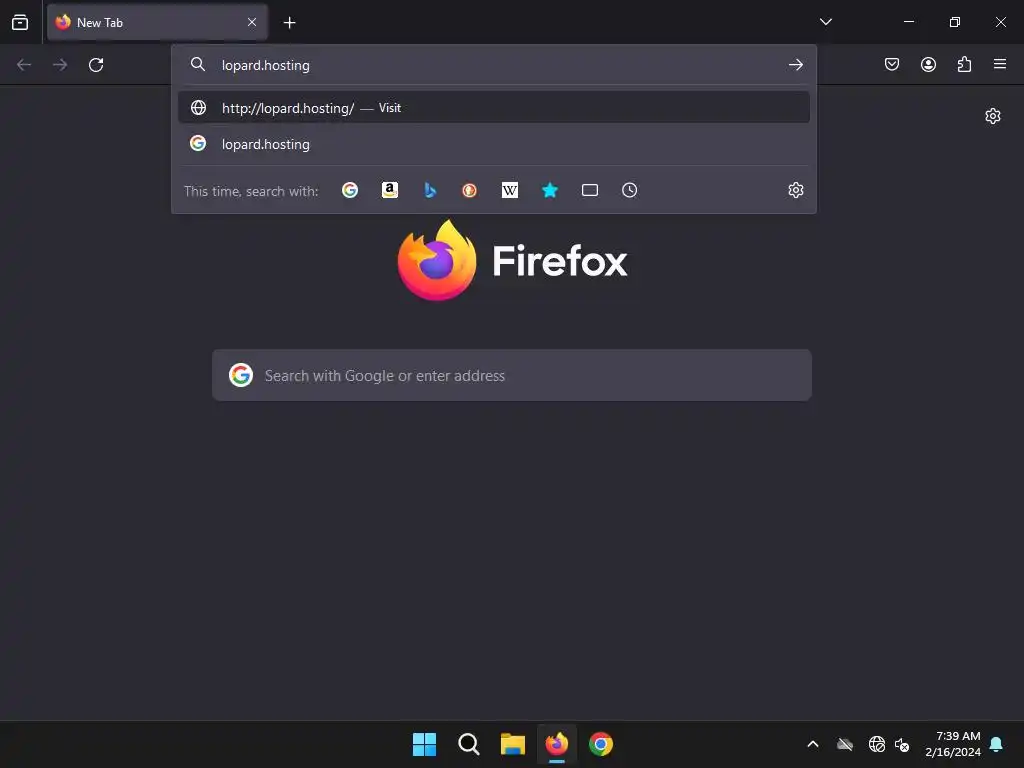
Task: Open Windows taskbar search
Action: [469, 744]
